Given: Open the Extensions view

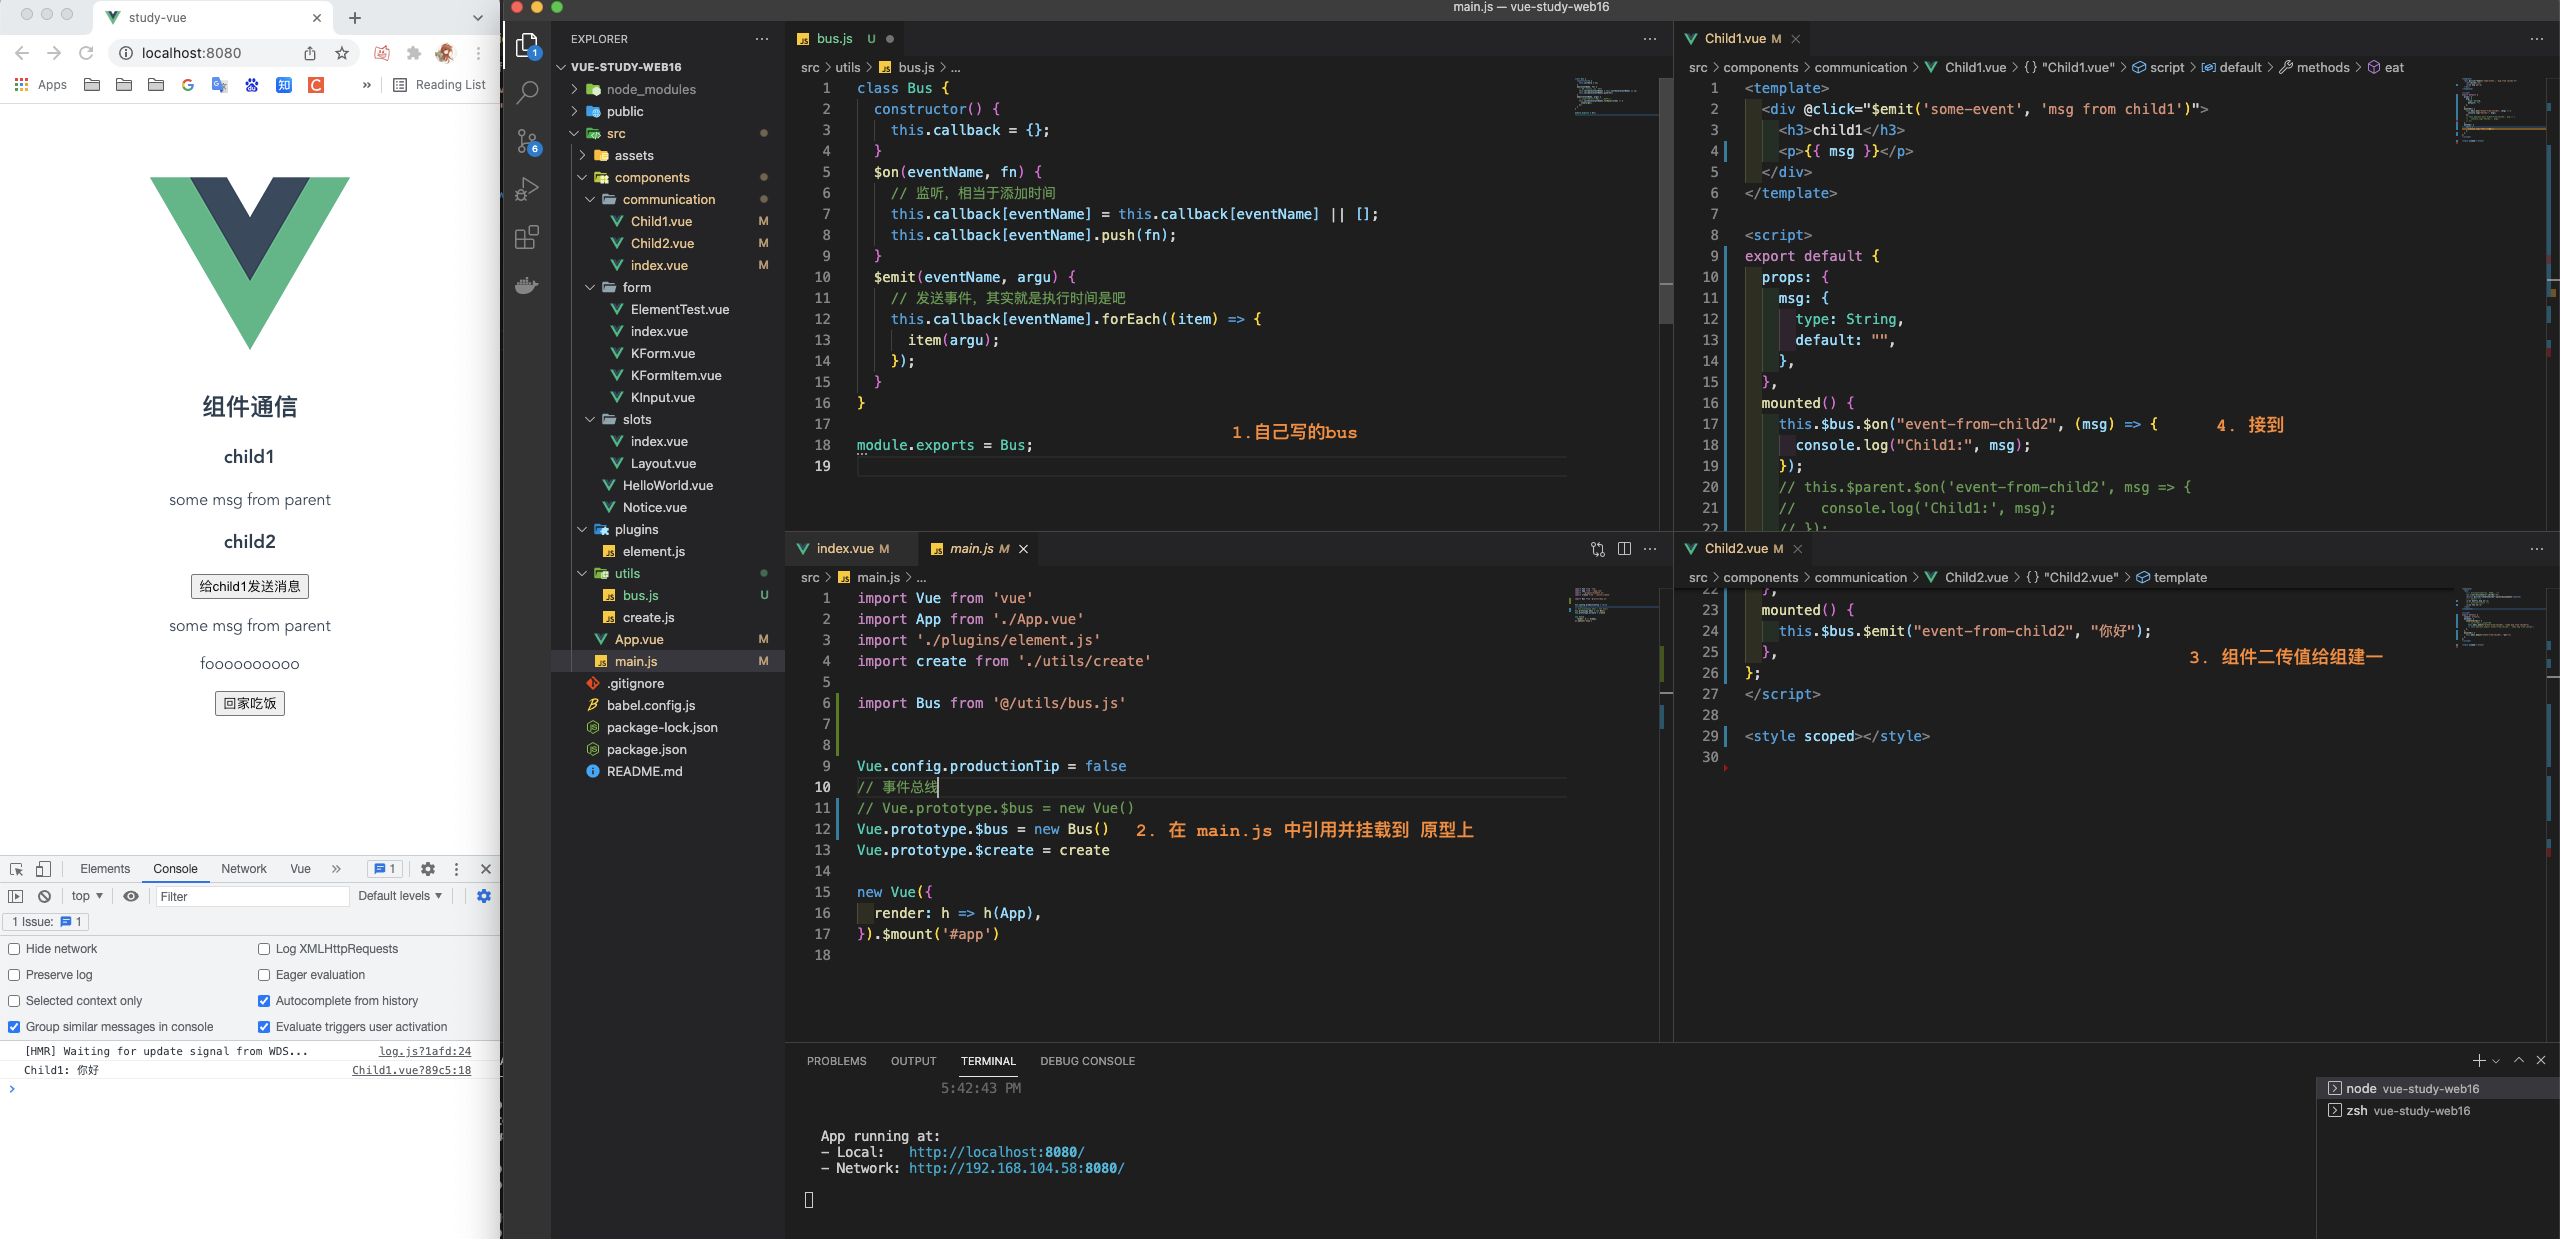Looking at the screenshot, I should coord(527,237).
